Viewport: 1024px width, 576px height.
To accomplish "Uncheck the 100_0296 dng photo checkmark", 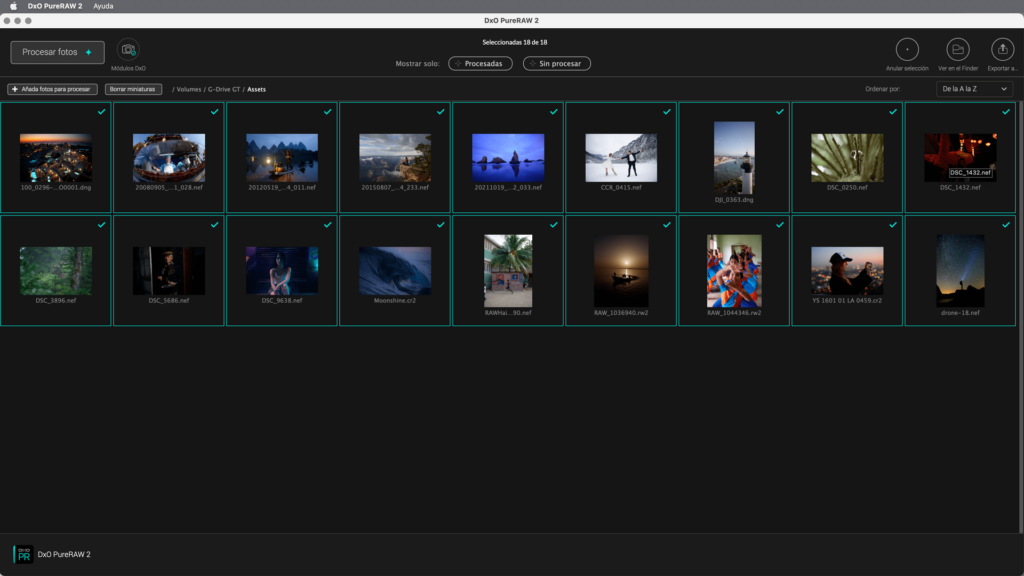I will [101, 112].
